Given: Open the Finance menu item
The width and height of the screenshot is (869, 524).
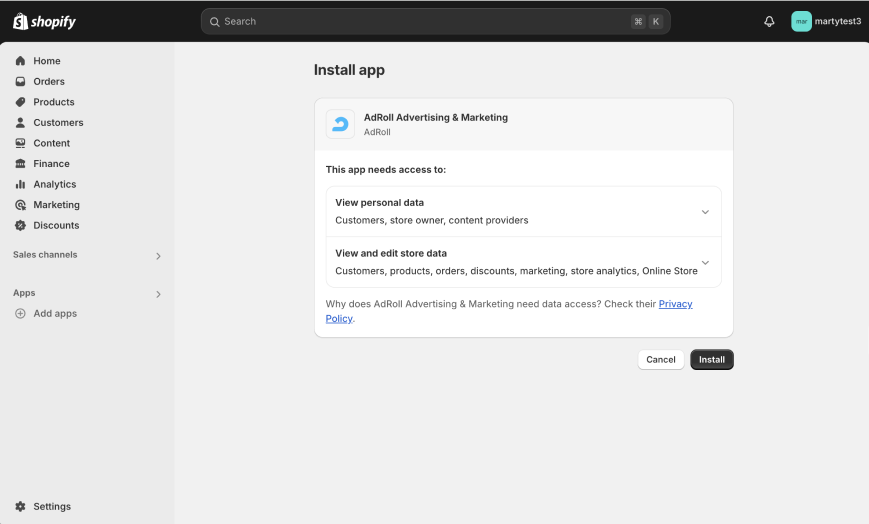Looking at the screenshot, I should 51,164.
